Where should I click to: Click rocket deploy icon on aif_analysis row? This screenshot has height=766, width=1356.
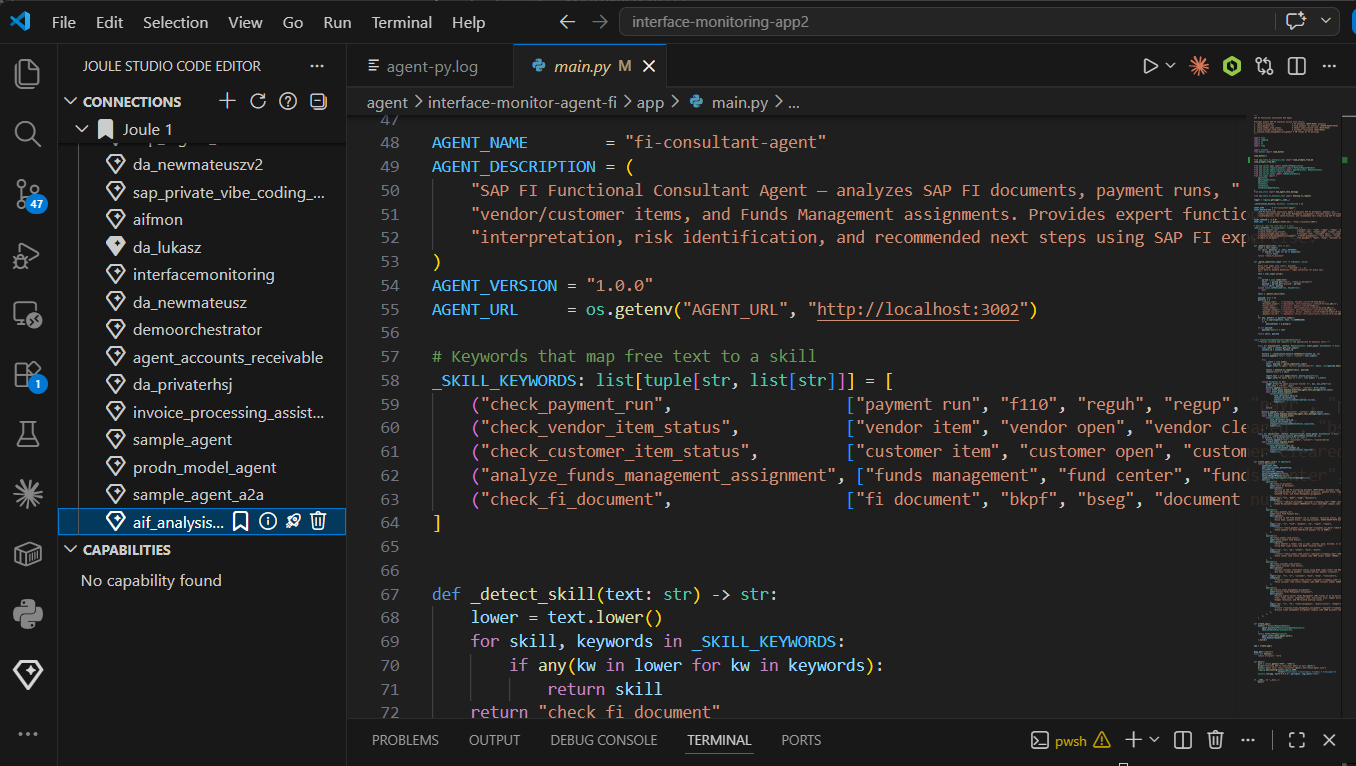click(x=293, y=521)
